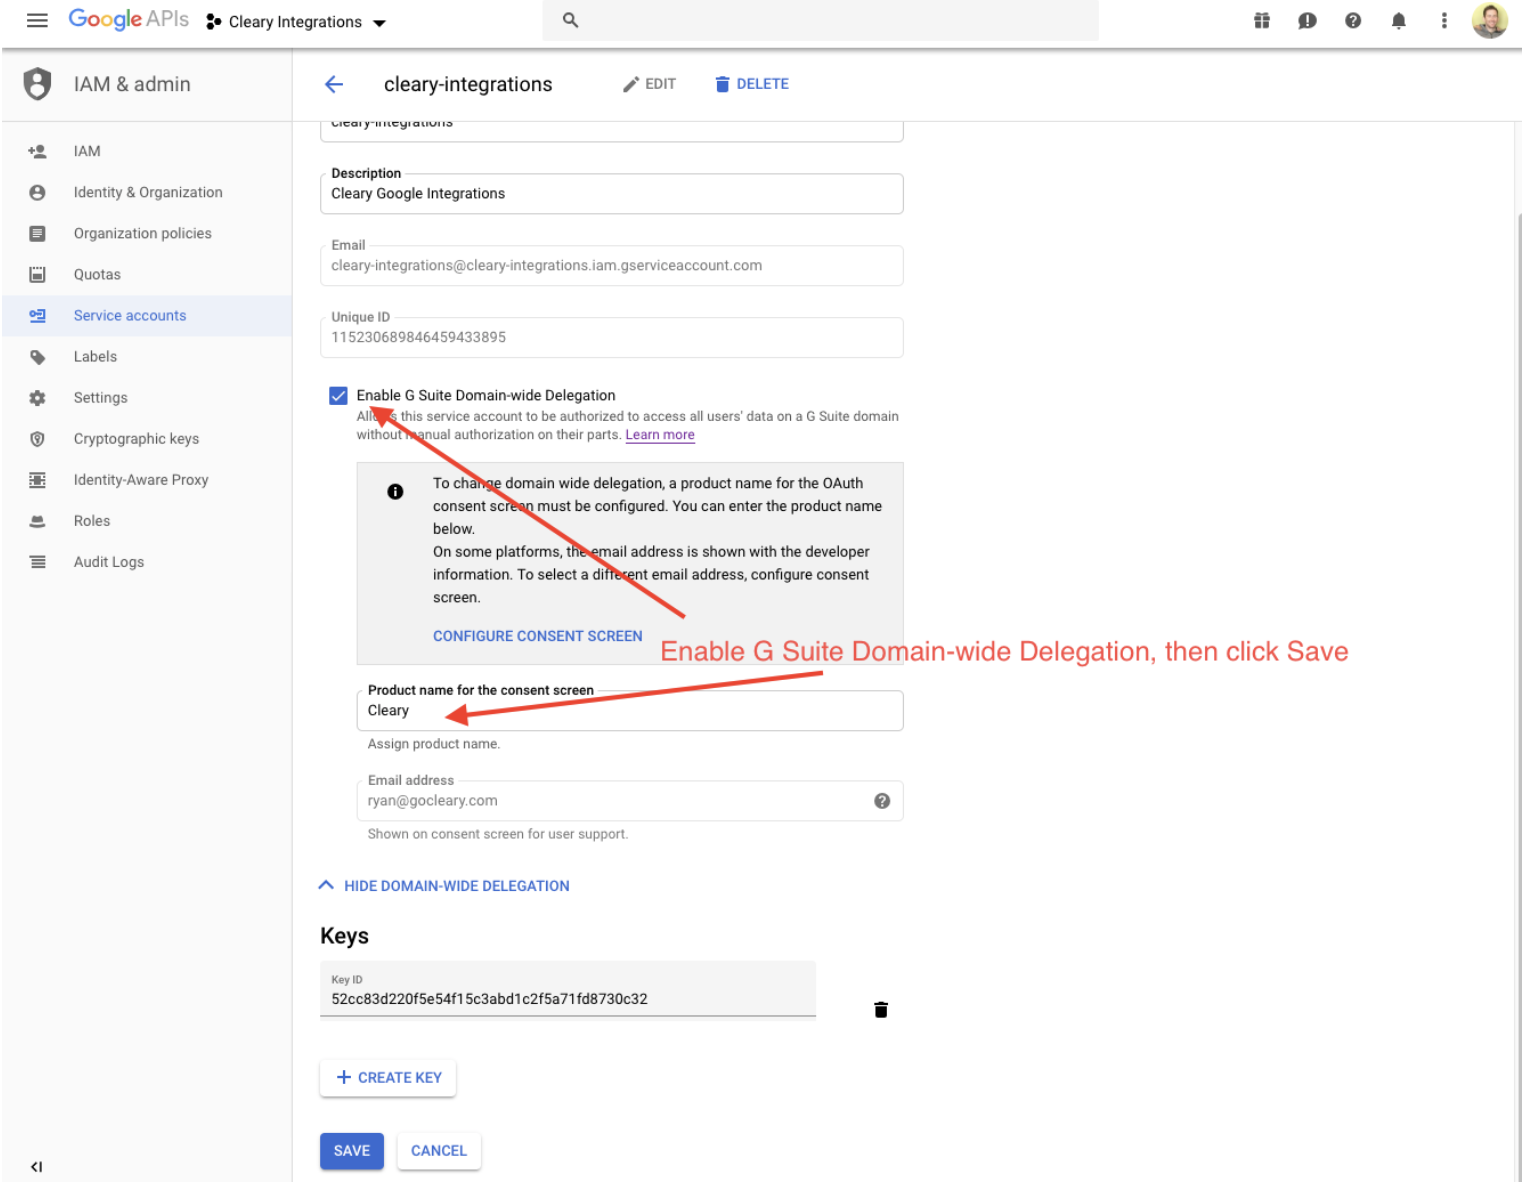Go back with the left arrow
The width and height of the screenshot is (1526, 1188).
coord(334,84)
